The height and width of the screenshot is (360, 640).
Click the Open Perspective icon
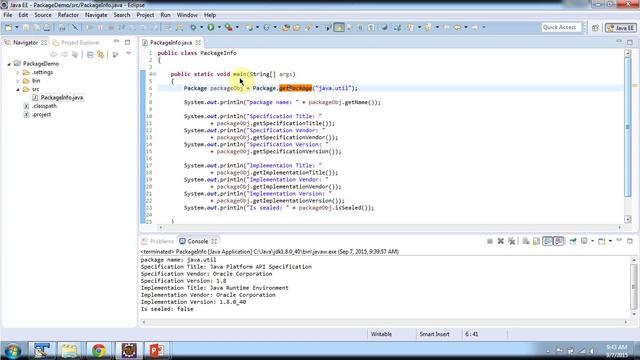(x=595, y=28)
